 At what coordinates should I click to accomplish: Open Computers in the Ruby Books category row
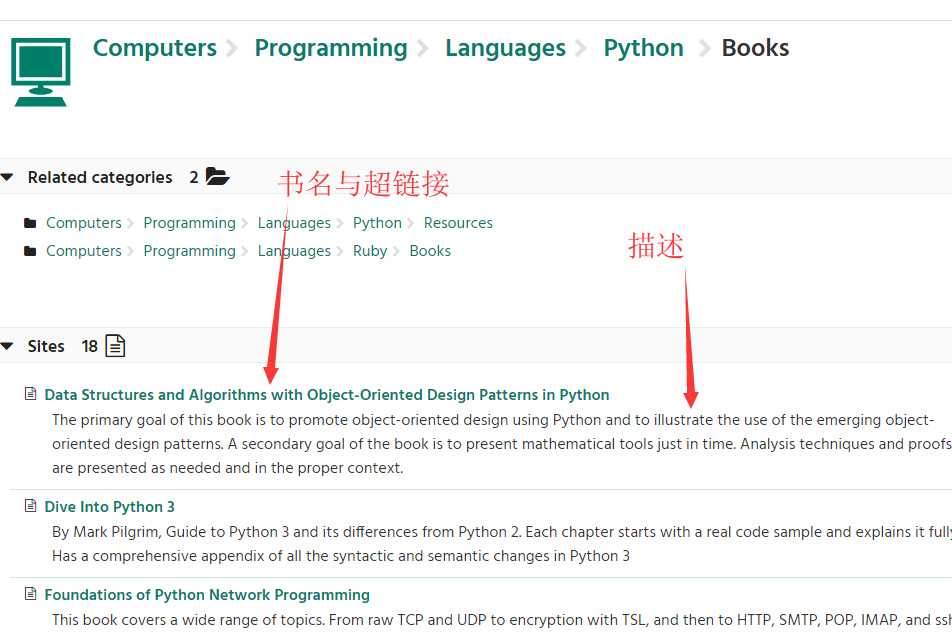click(84, 251)
